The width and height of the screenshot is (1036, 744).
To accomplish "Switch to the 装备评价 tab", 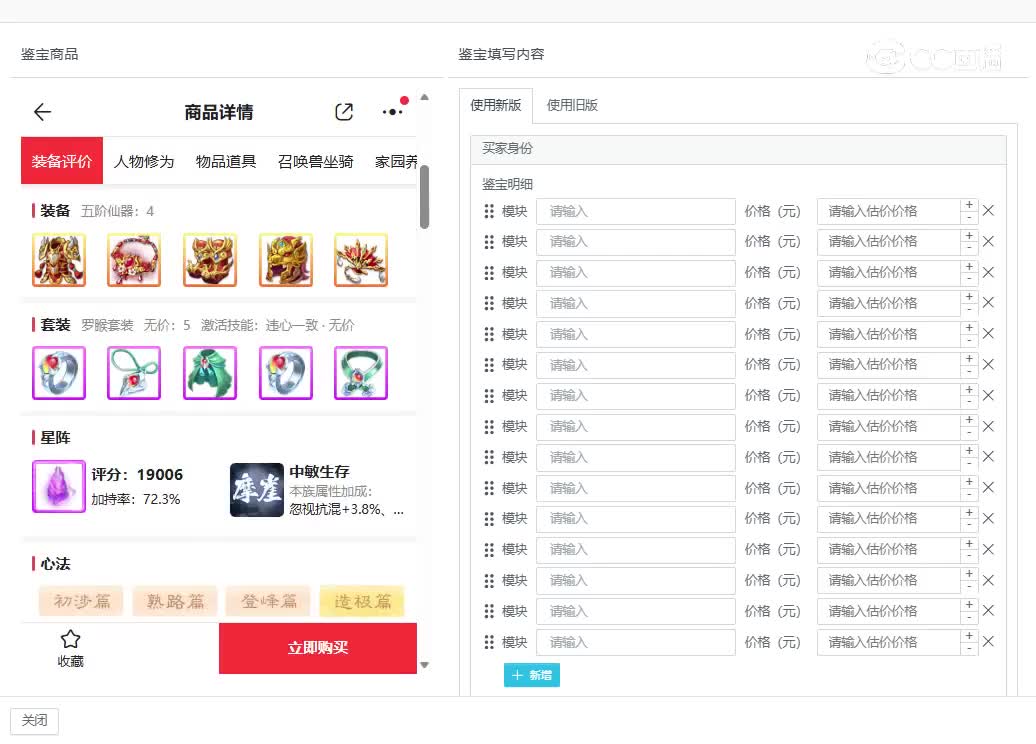I will pyautogui.click(x=62, y=161).
